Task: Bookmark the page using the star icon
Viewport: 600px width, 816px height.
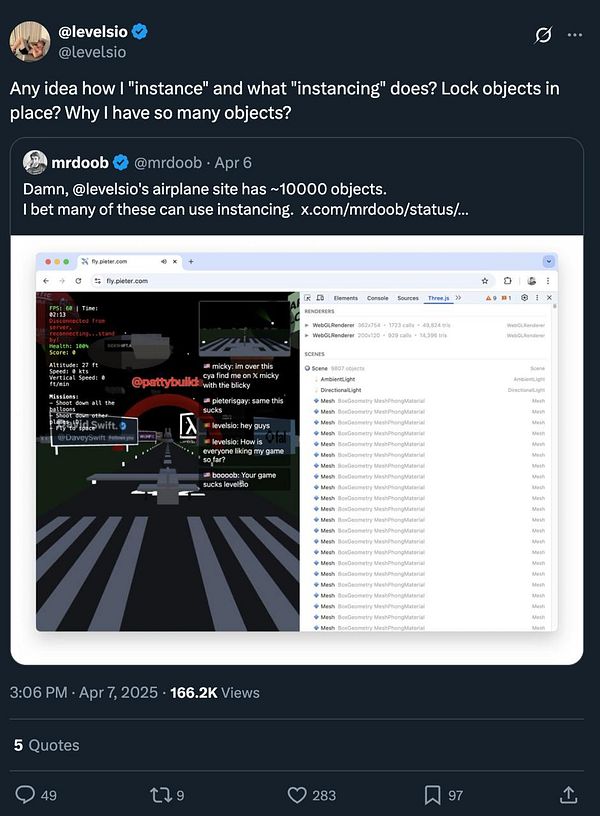Action: click(484, 281)
